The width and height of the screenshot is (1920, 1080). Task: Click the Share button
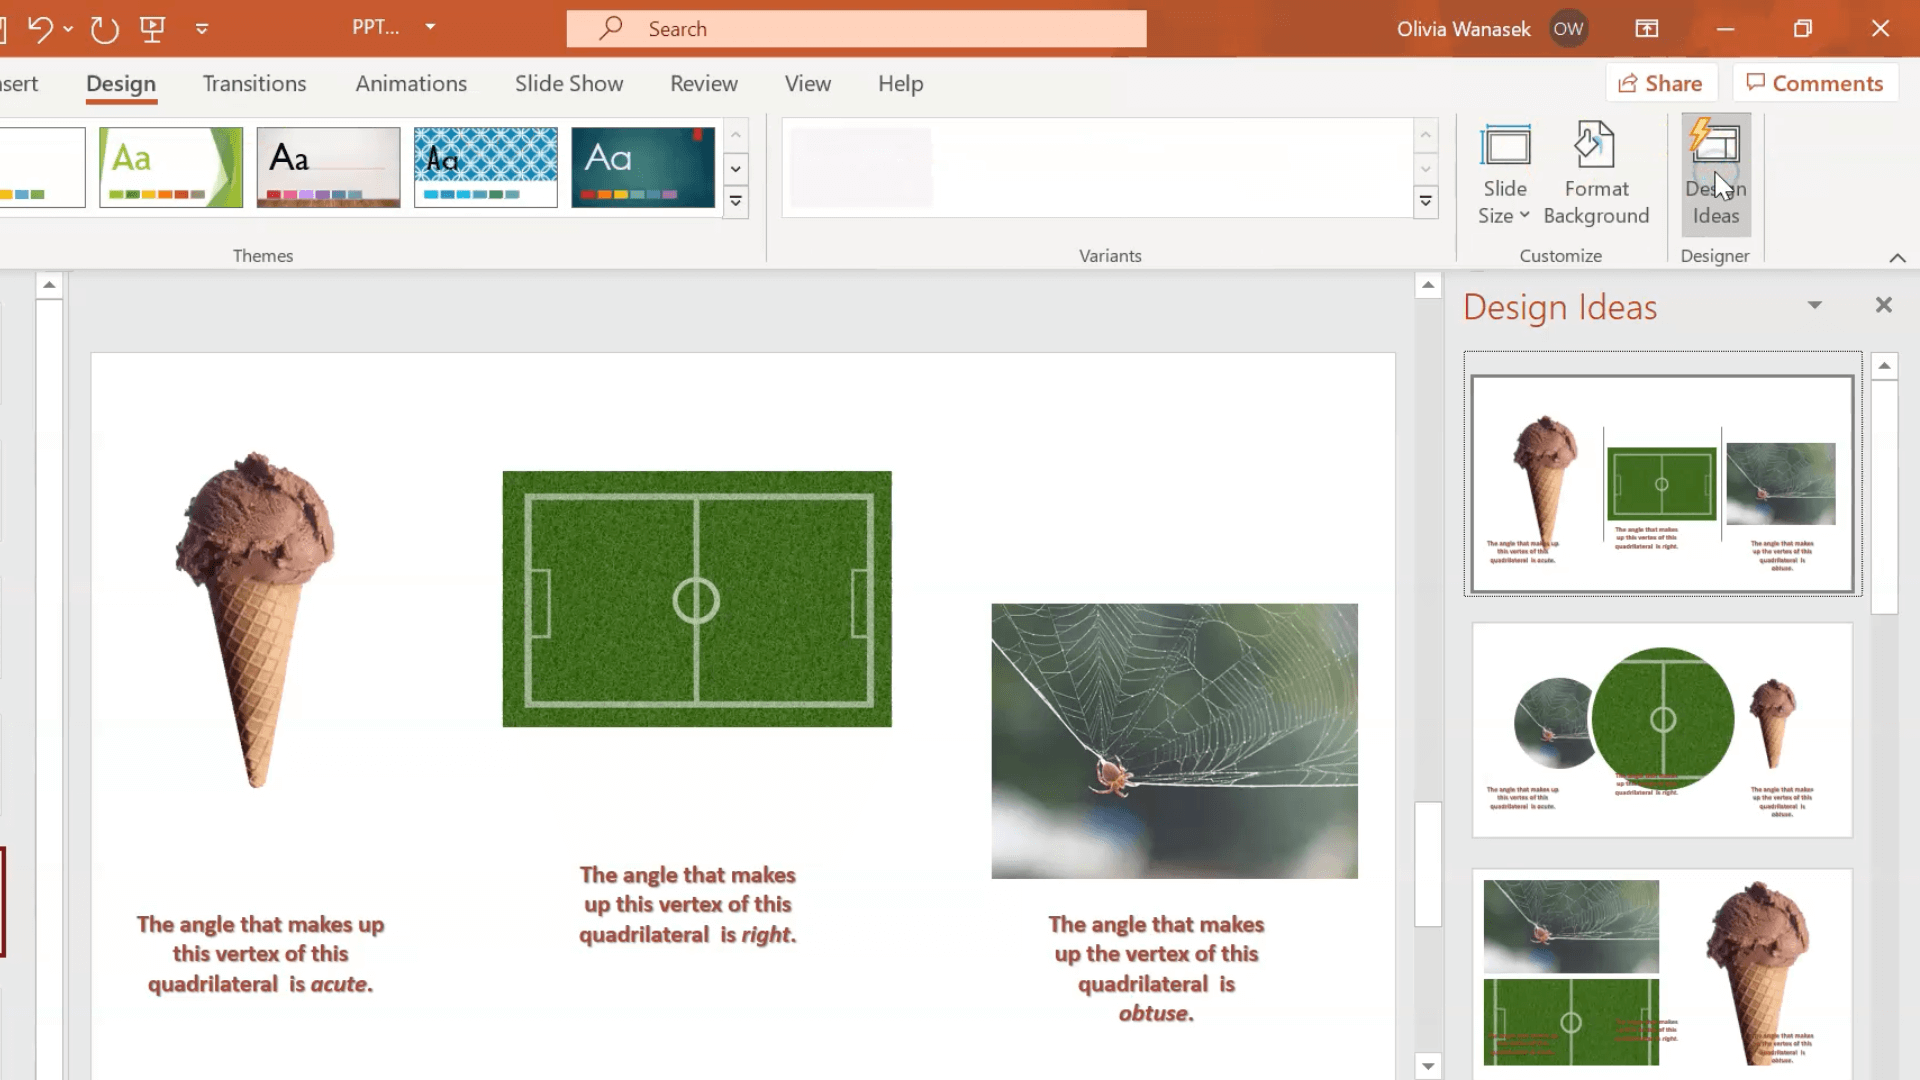pos(1660,82)
